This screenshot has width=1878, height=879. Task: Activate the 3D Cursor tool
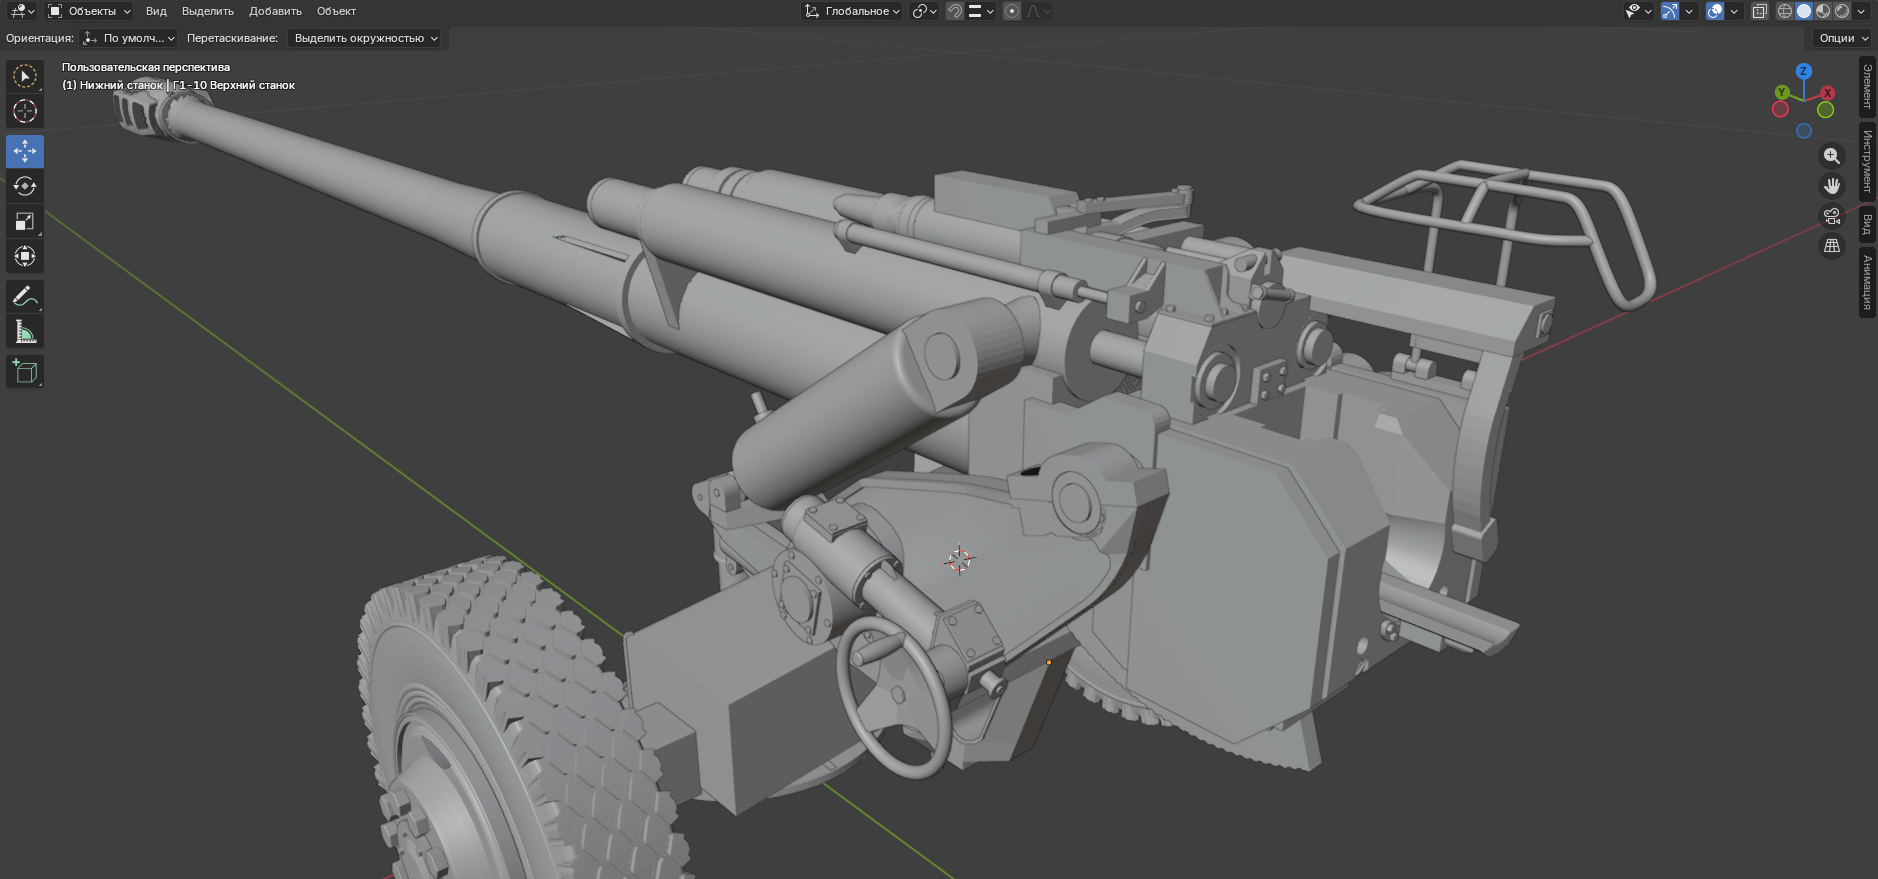25,111
